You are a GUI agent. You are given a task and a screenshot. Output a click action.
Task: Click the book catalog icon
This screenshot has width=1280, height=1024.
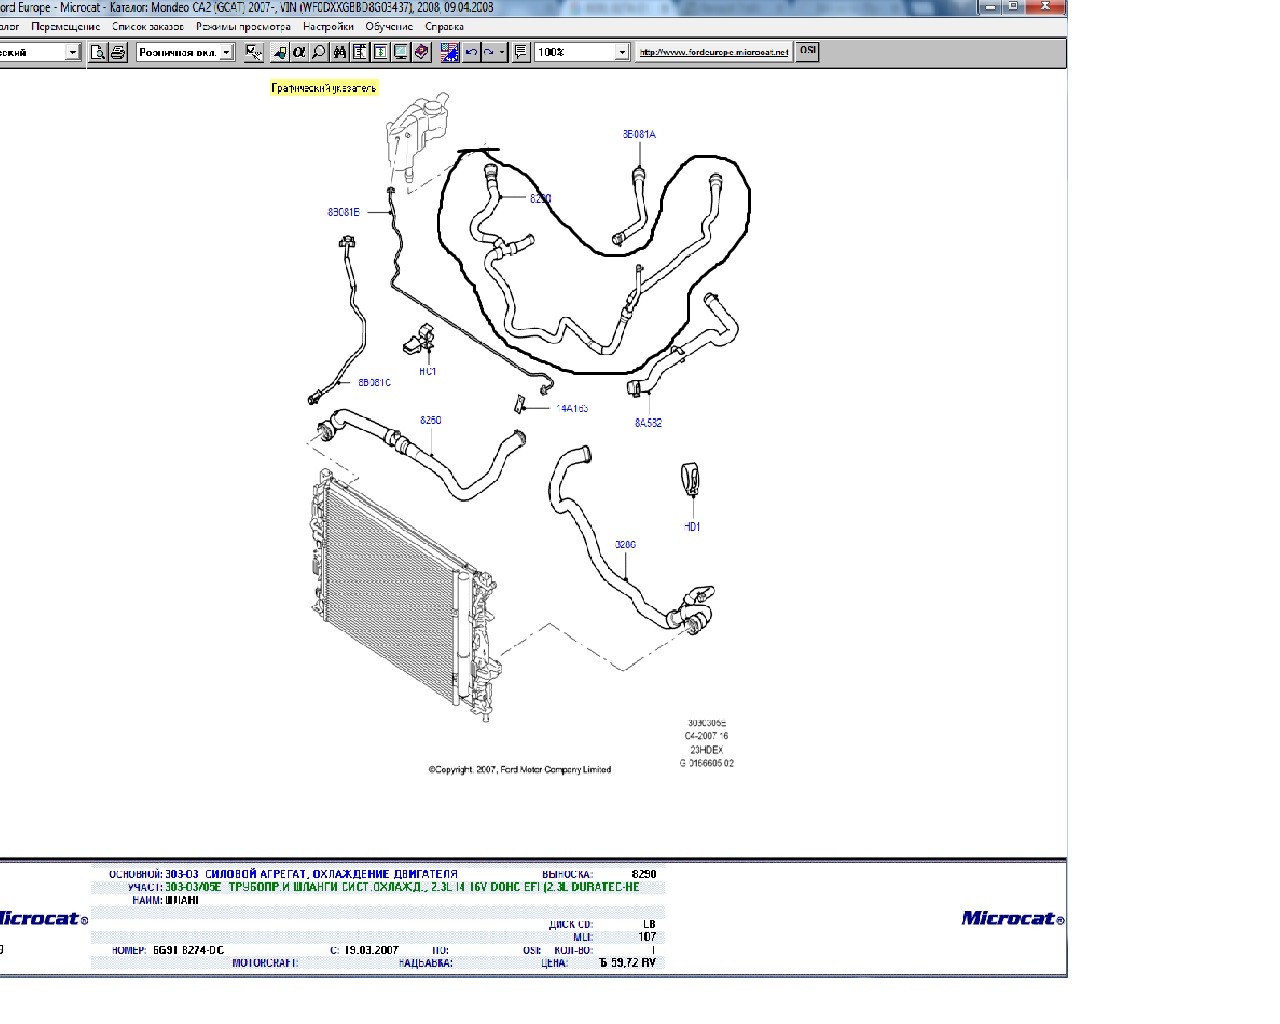421,52
